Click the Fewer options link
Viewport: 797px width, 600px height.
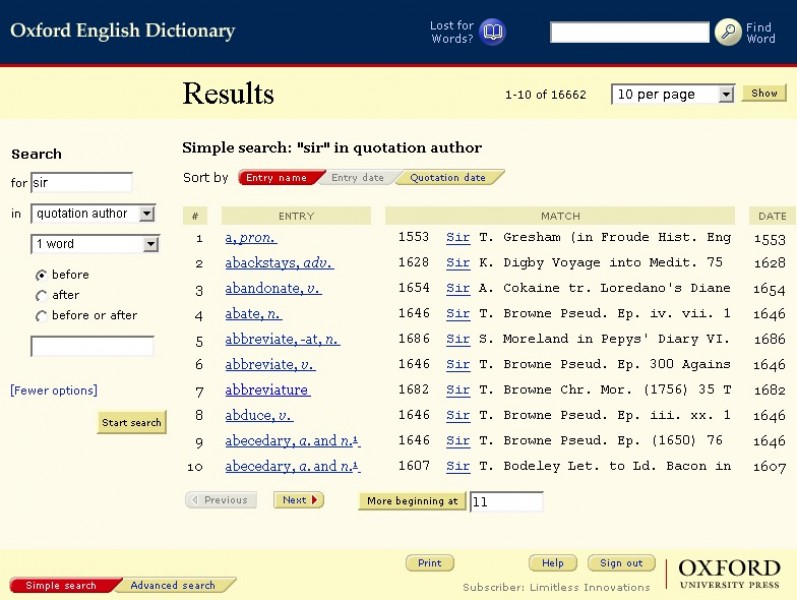[x=54, y=390]
